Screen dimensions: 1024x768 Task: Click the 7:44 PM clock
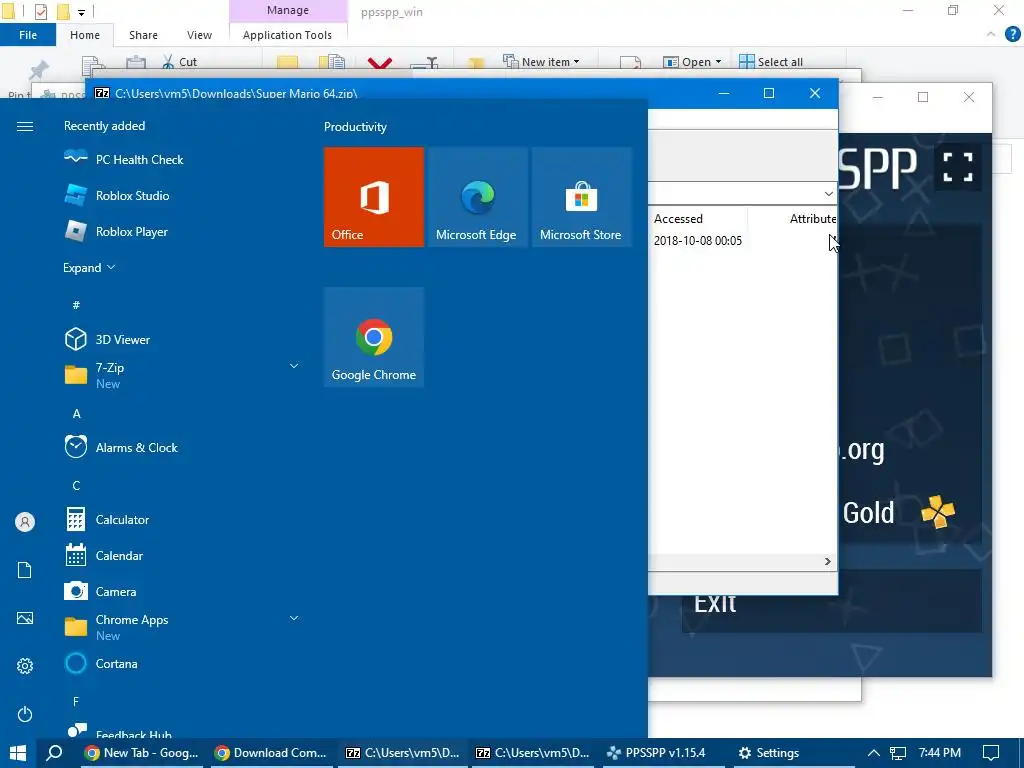(x=940, y=753)
